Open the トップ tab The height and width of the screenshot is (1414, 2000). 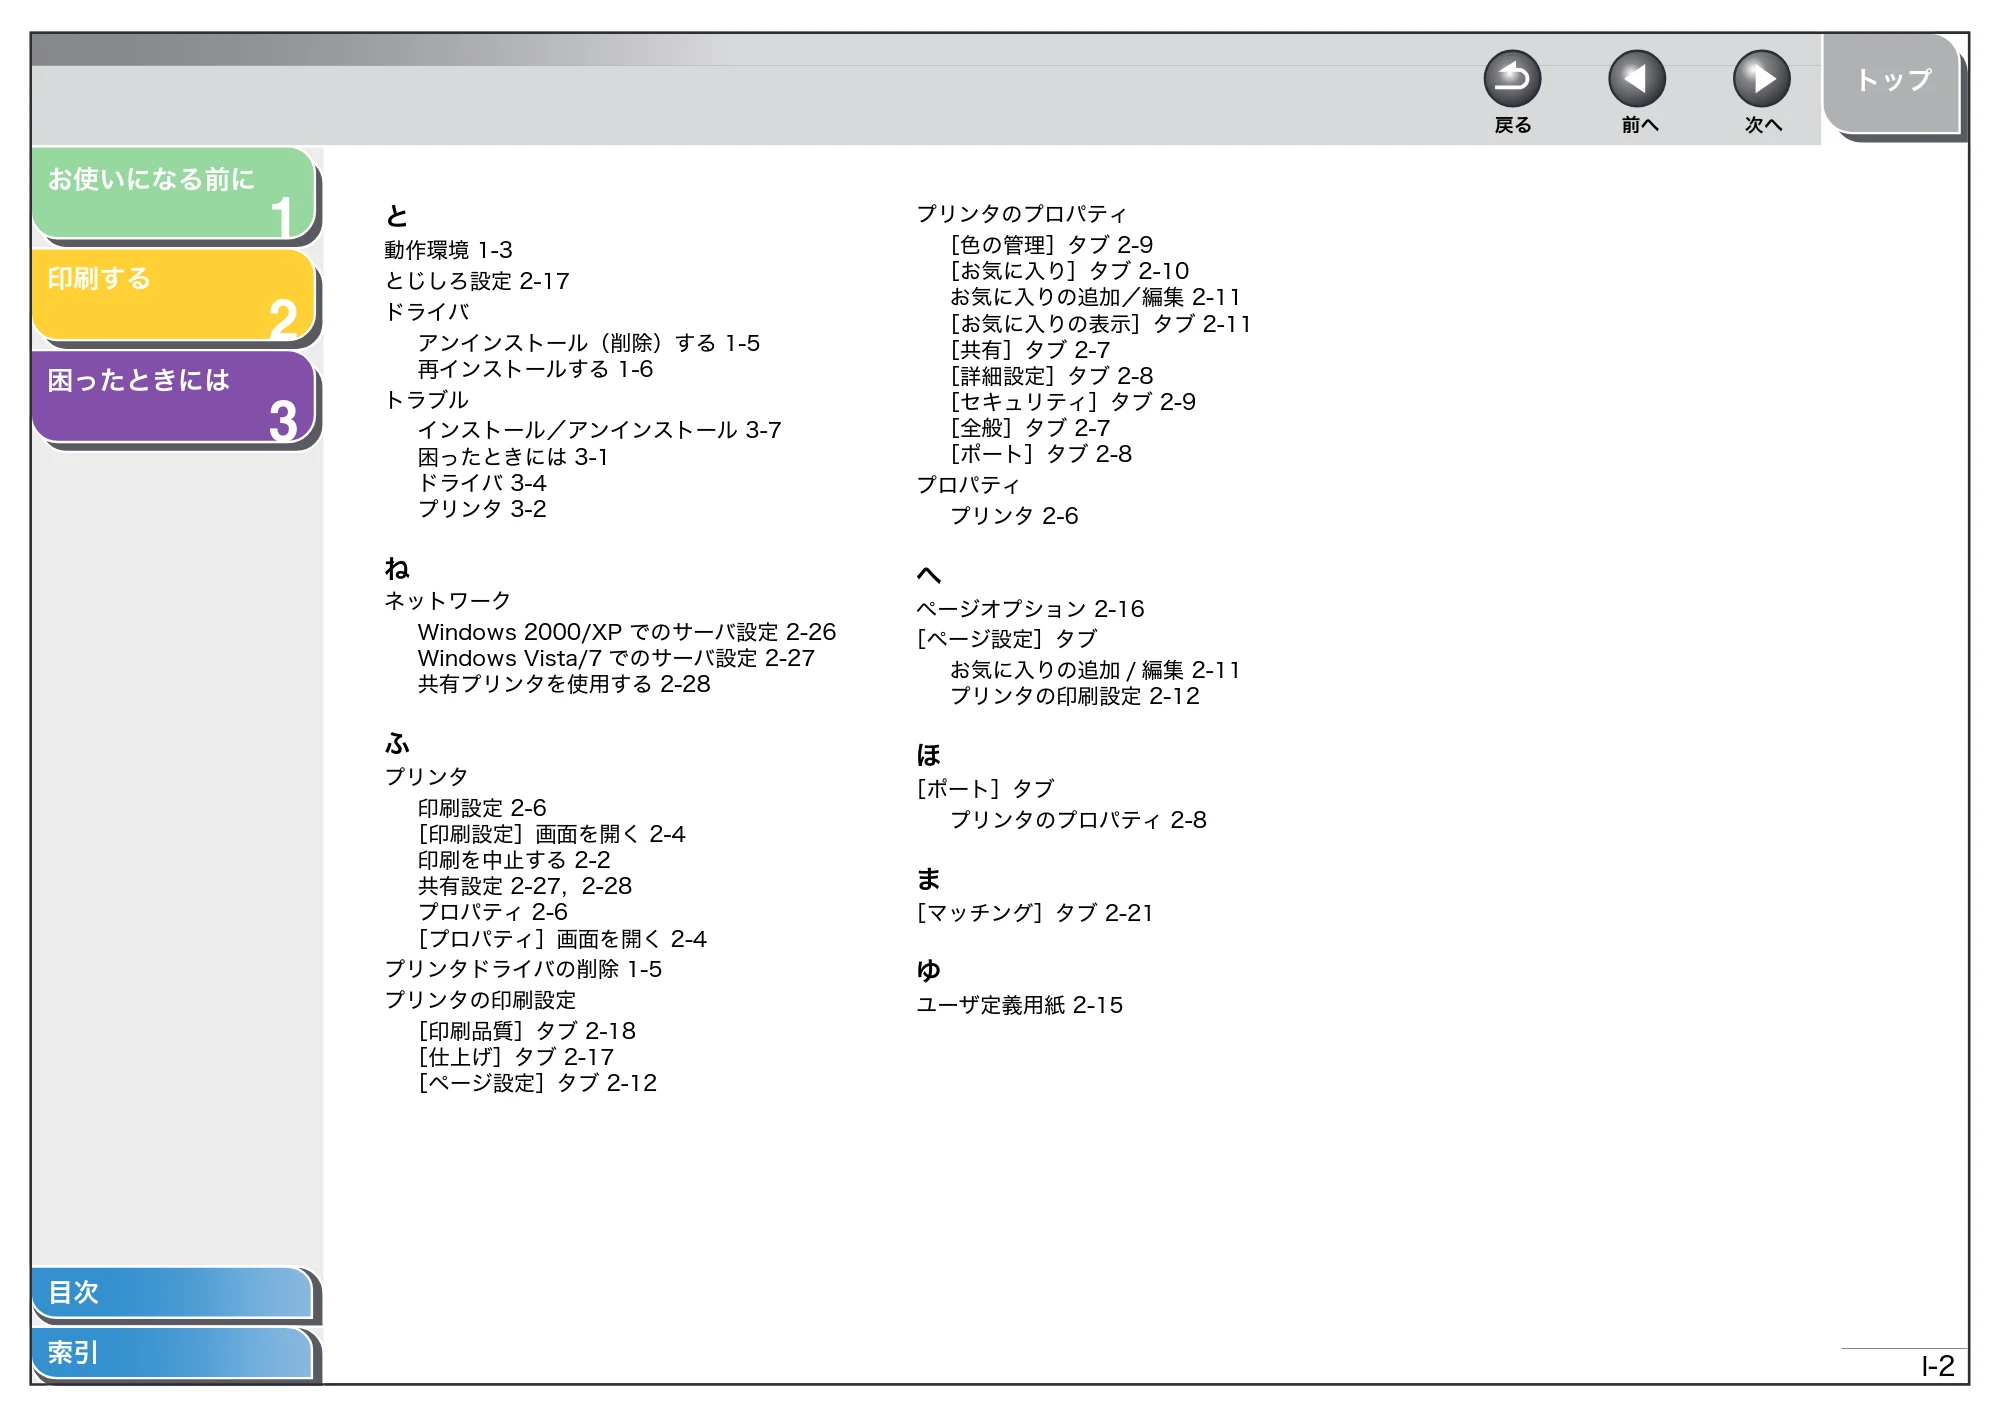(x=1892, y=83)
